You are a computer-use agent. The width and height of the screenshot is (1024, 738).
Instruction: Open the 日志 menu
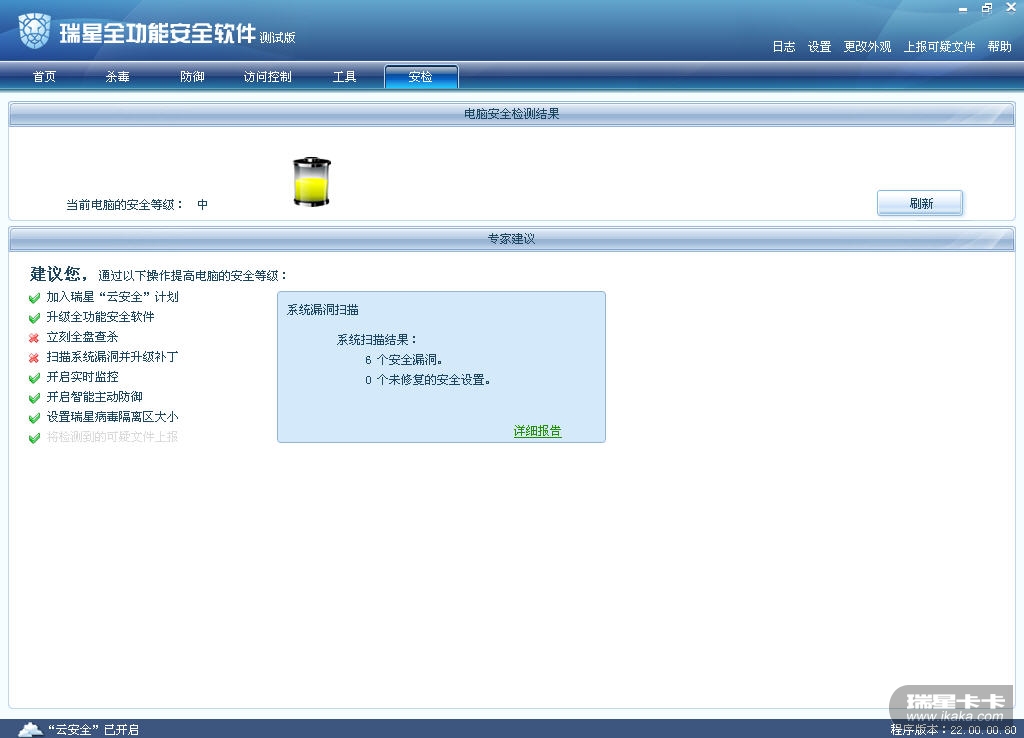tap(784, 46)
